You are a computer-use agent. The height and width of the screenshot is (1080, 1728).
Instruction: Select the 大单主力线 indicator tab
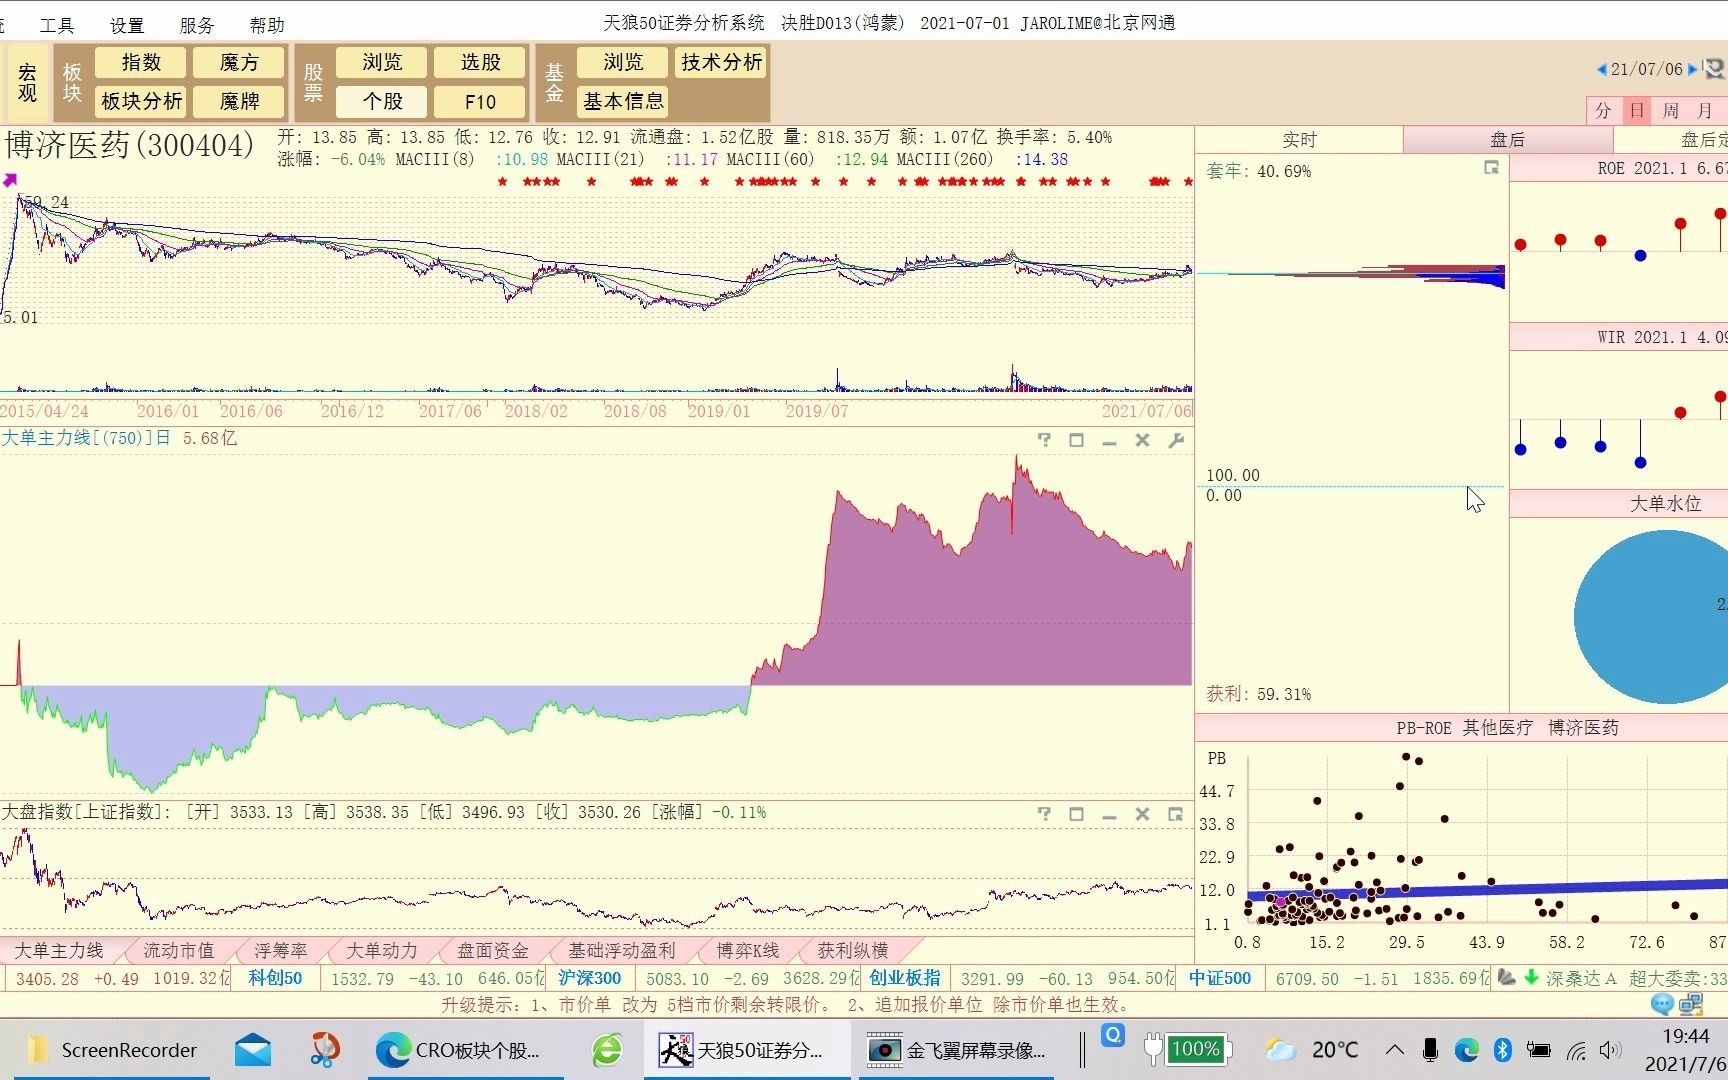[x=59, y=951]
